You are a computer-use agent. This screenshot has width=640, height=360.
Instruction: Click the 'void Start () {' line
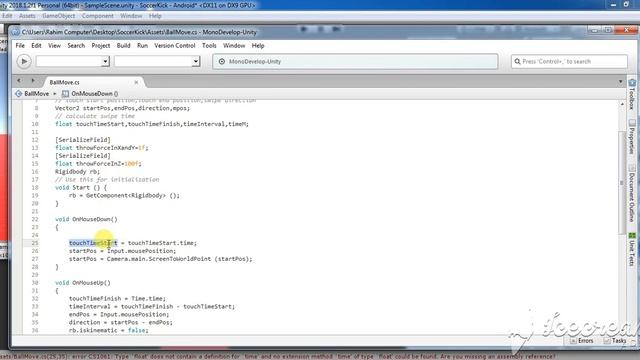(x=81, y=187)
